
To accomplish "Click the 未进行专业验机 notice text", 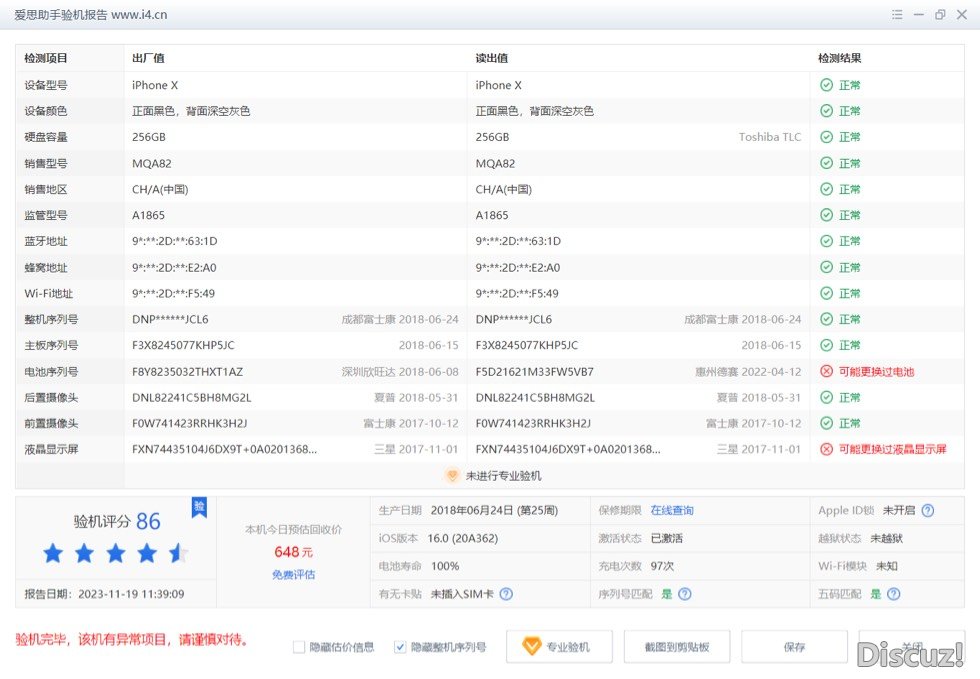I will pos(504,476).
